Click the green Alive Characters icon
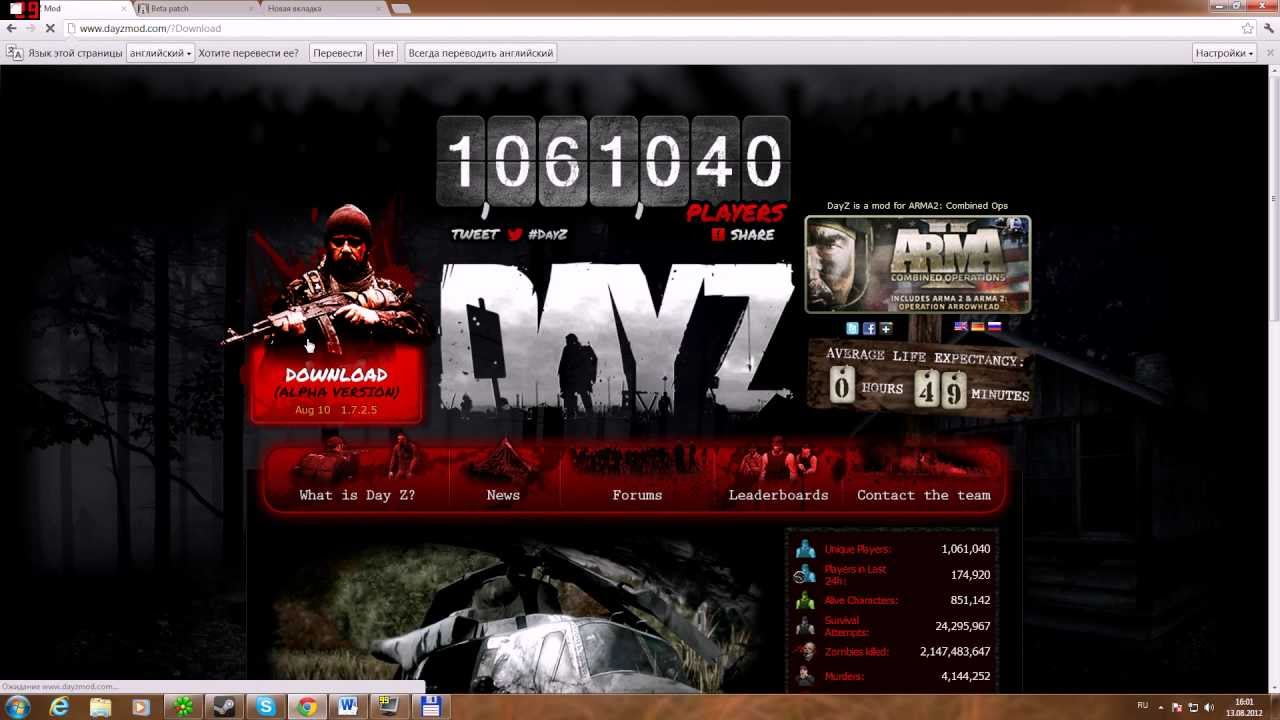The width and height of the screenshot is (1280, 720). tap(805, 600)
